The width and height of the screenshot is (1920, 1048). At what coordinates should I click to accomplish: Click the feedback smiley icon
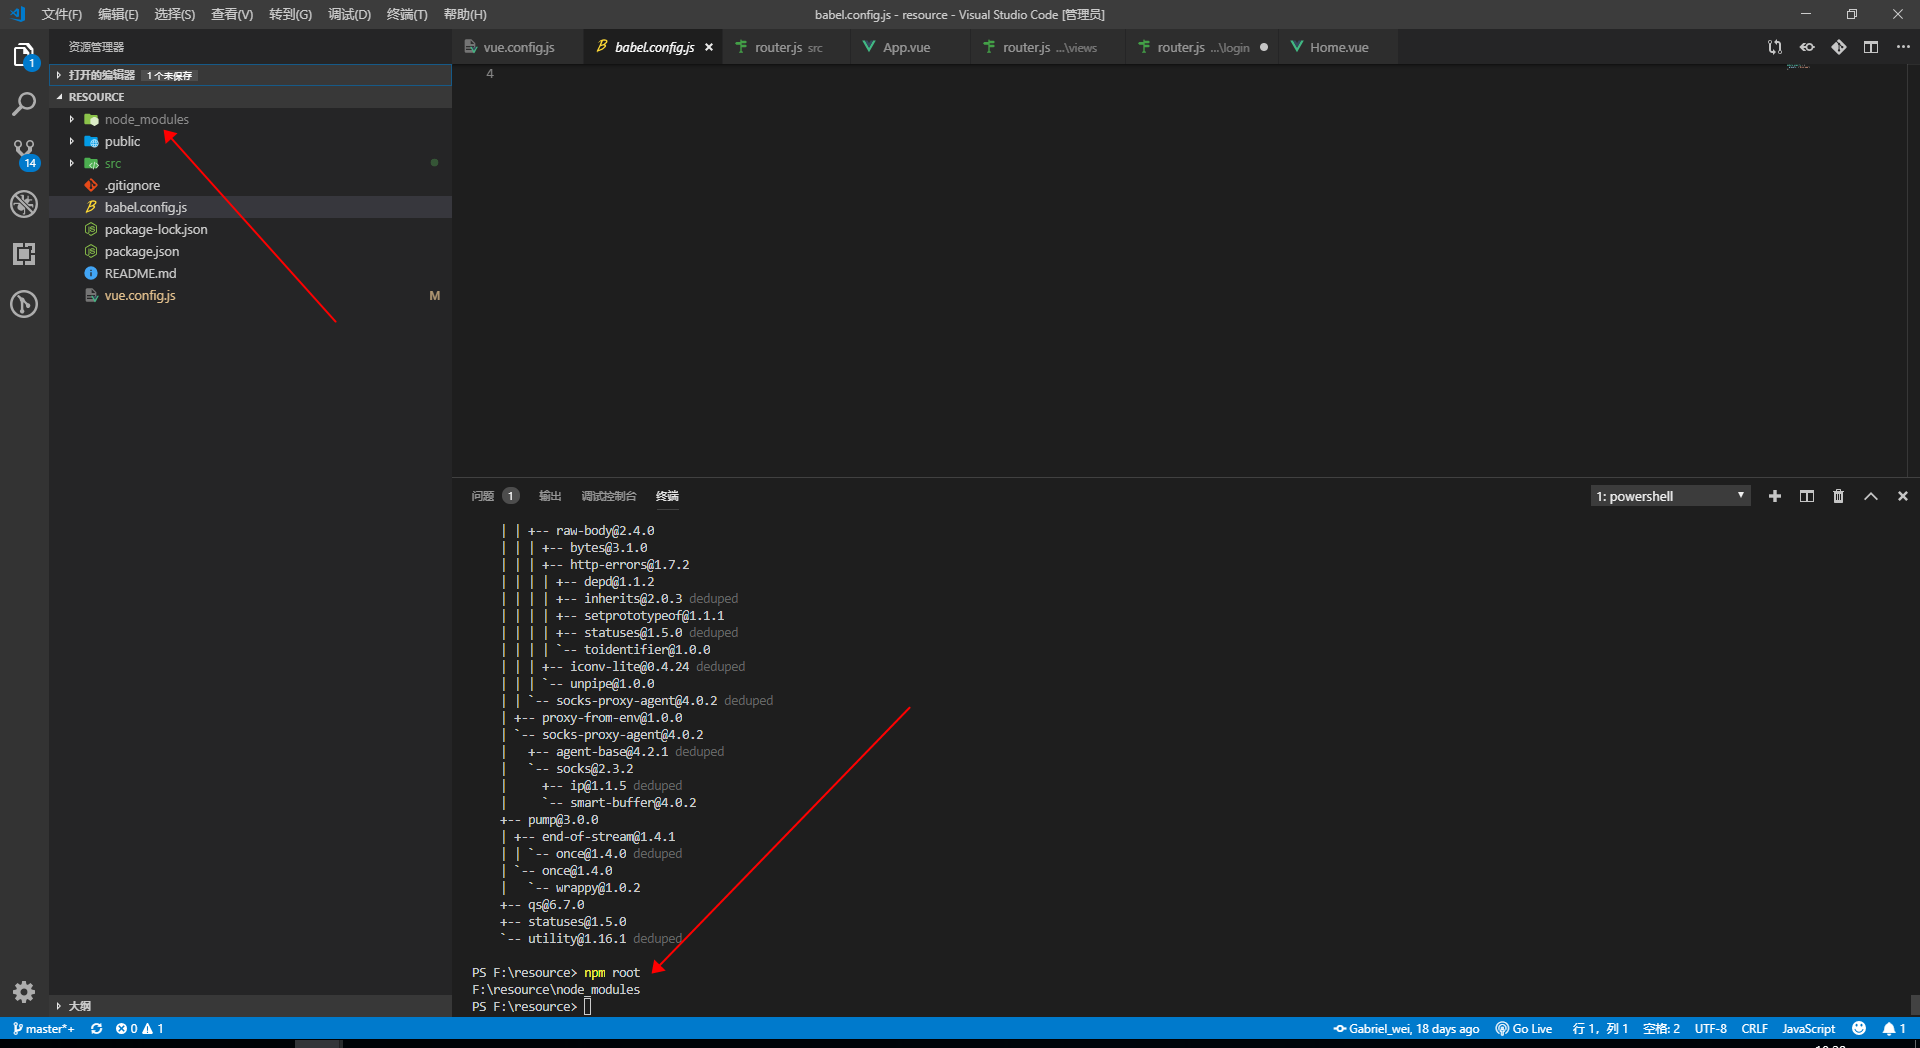1859,1028
